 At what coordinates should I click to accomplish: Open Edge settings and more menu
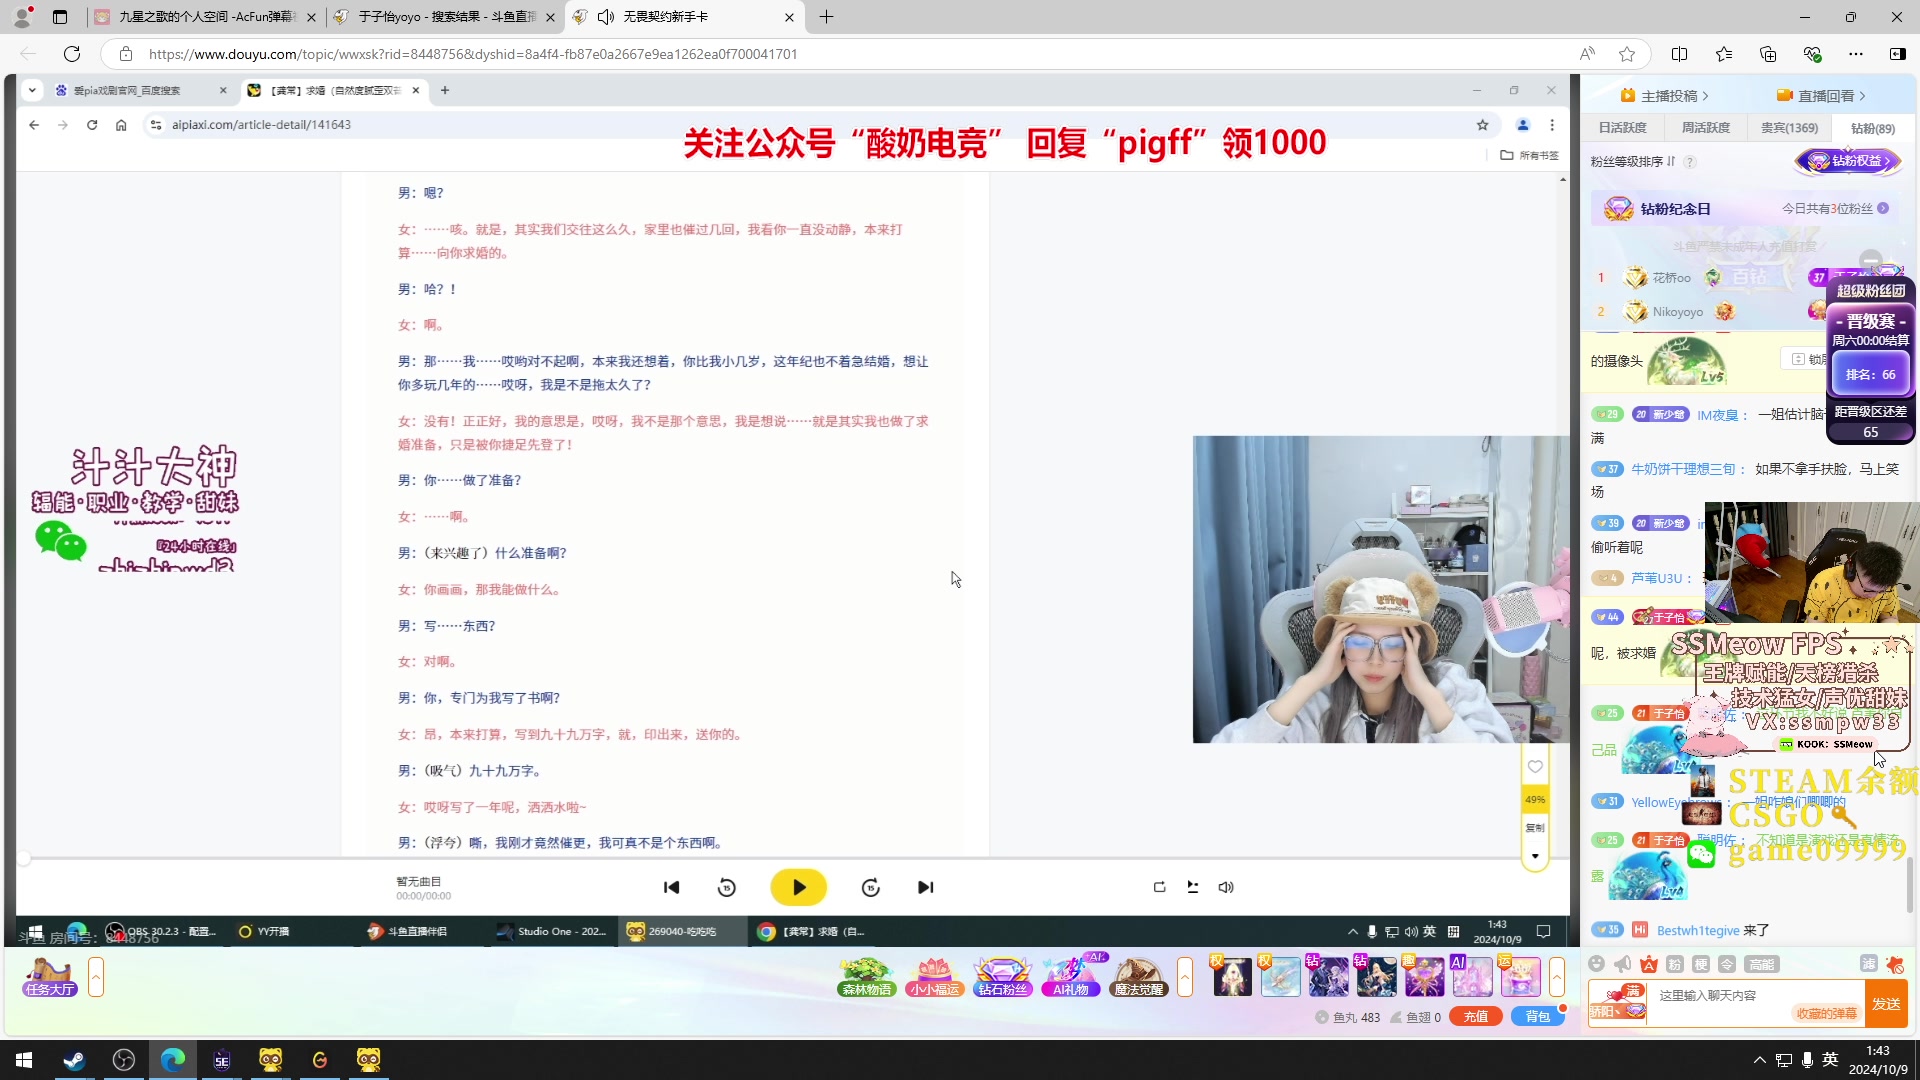[x=1856, y=54]
